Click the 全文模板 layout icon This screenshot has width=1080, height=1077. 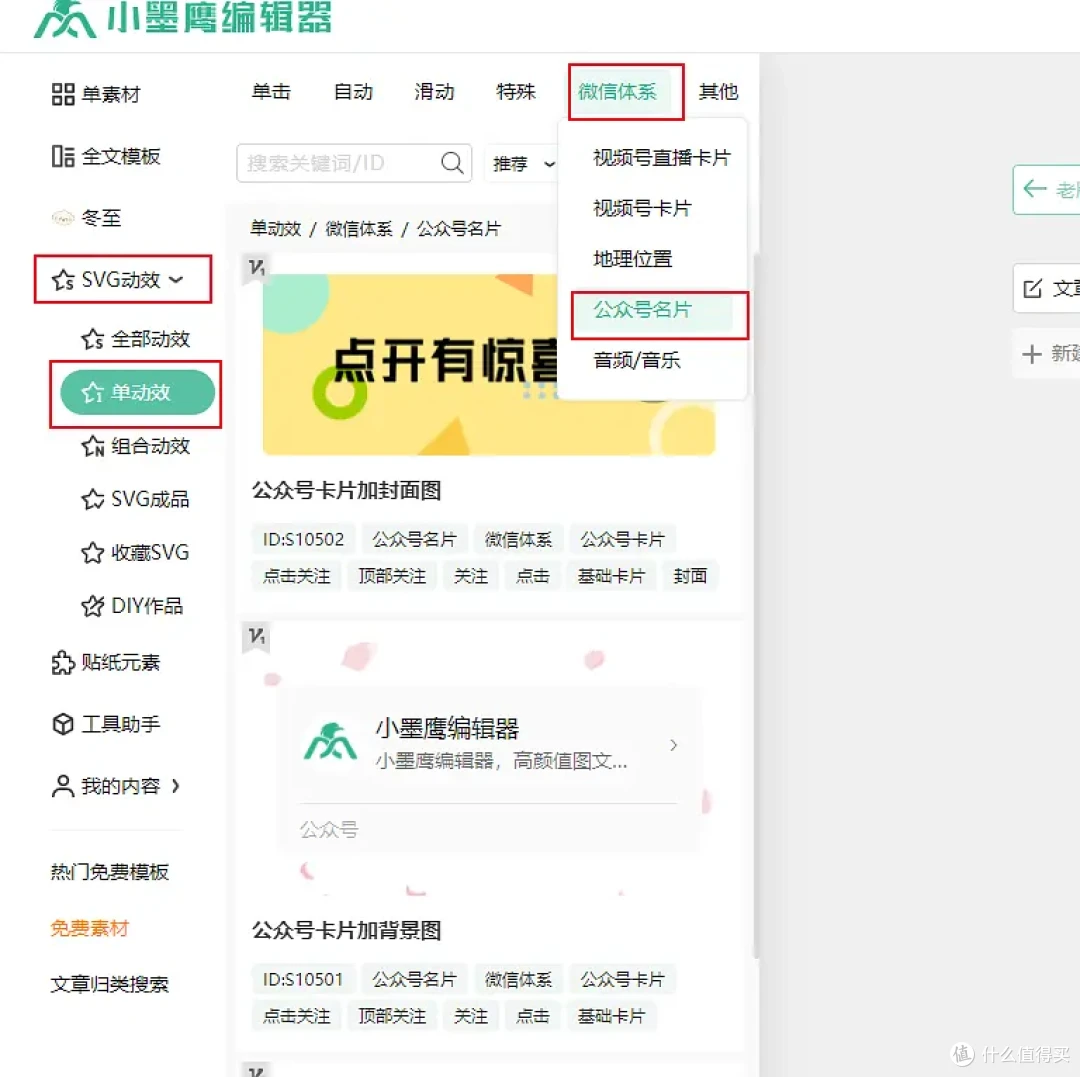(63, 156)
